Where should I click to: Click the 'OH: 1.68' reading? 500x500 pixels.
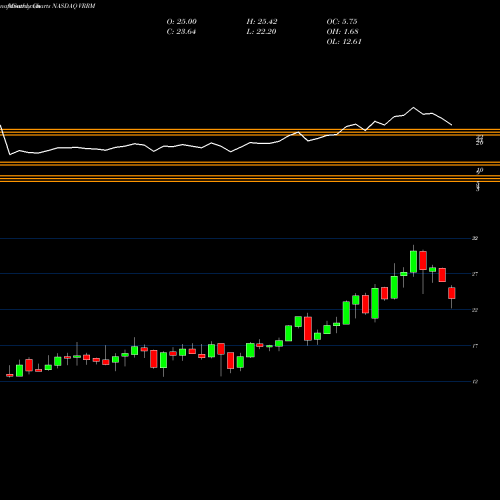coord(343,32)
